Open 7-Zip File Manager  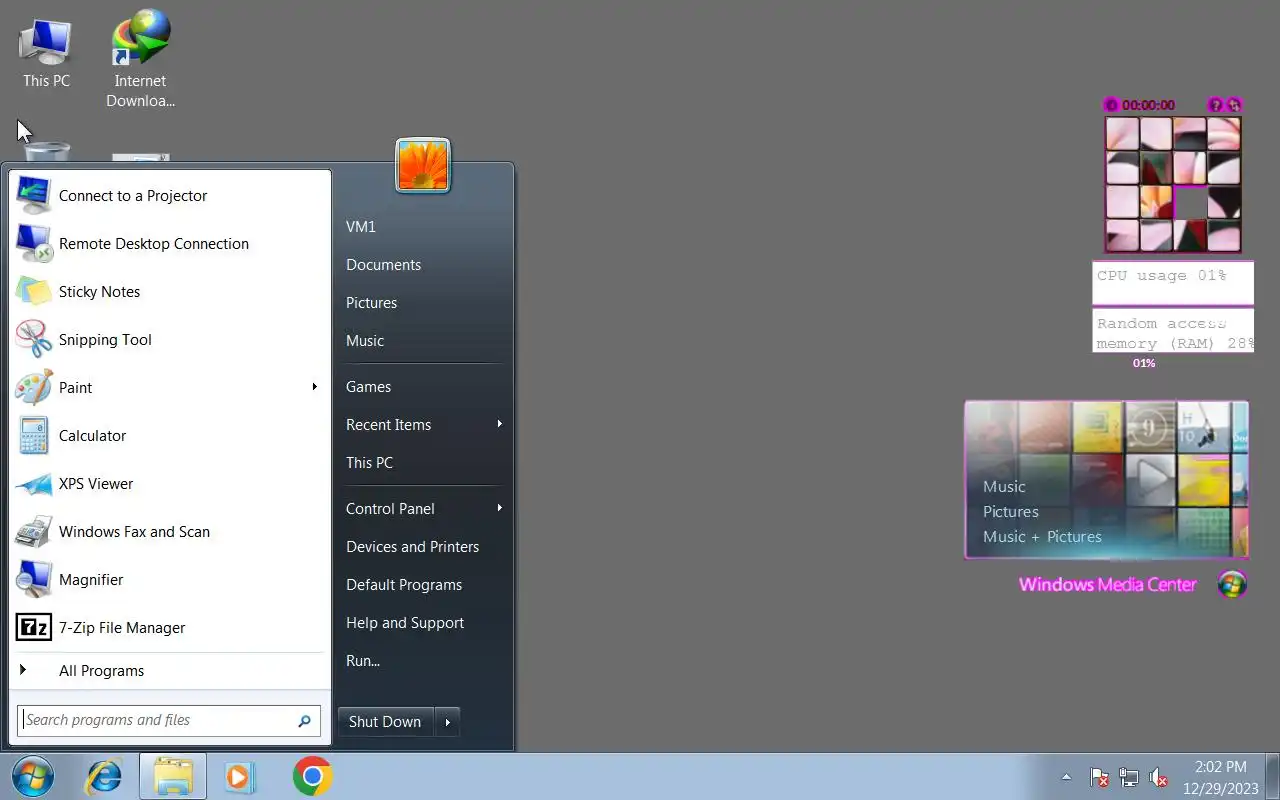(x=170, y=628)
